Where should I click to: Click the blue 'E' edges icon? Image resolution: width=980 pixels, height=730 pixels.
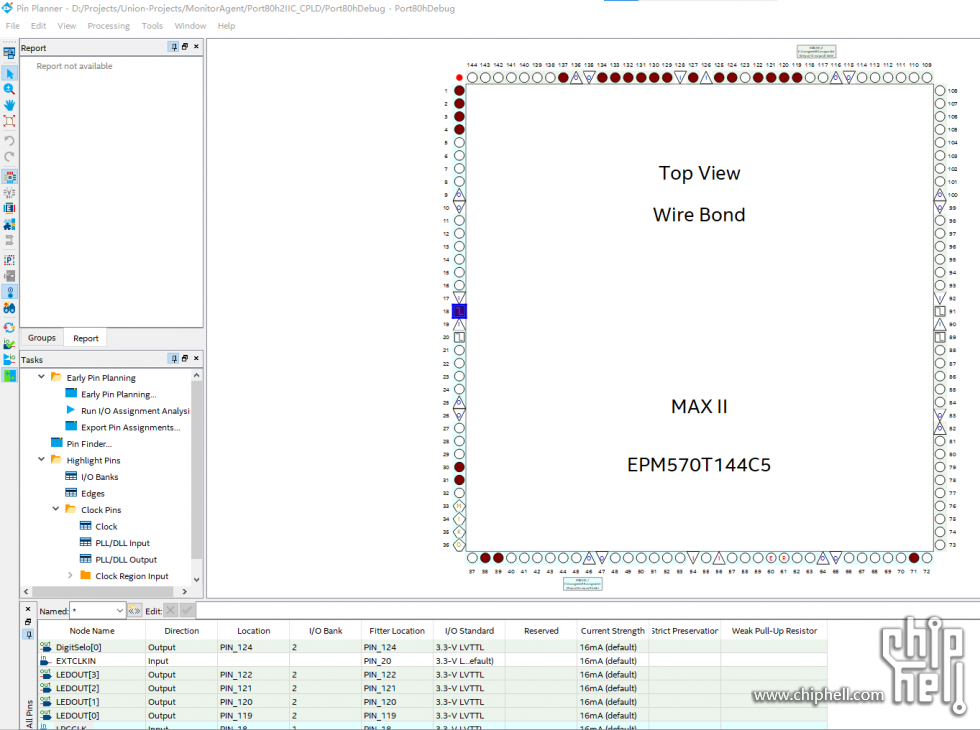click(x=9, y=208)
